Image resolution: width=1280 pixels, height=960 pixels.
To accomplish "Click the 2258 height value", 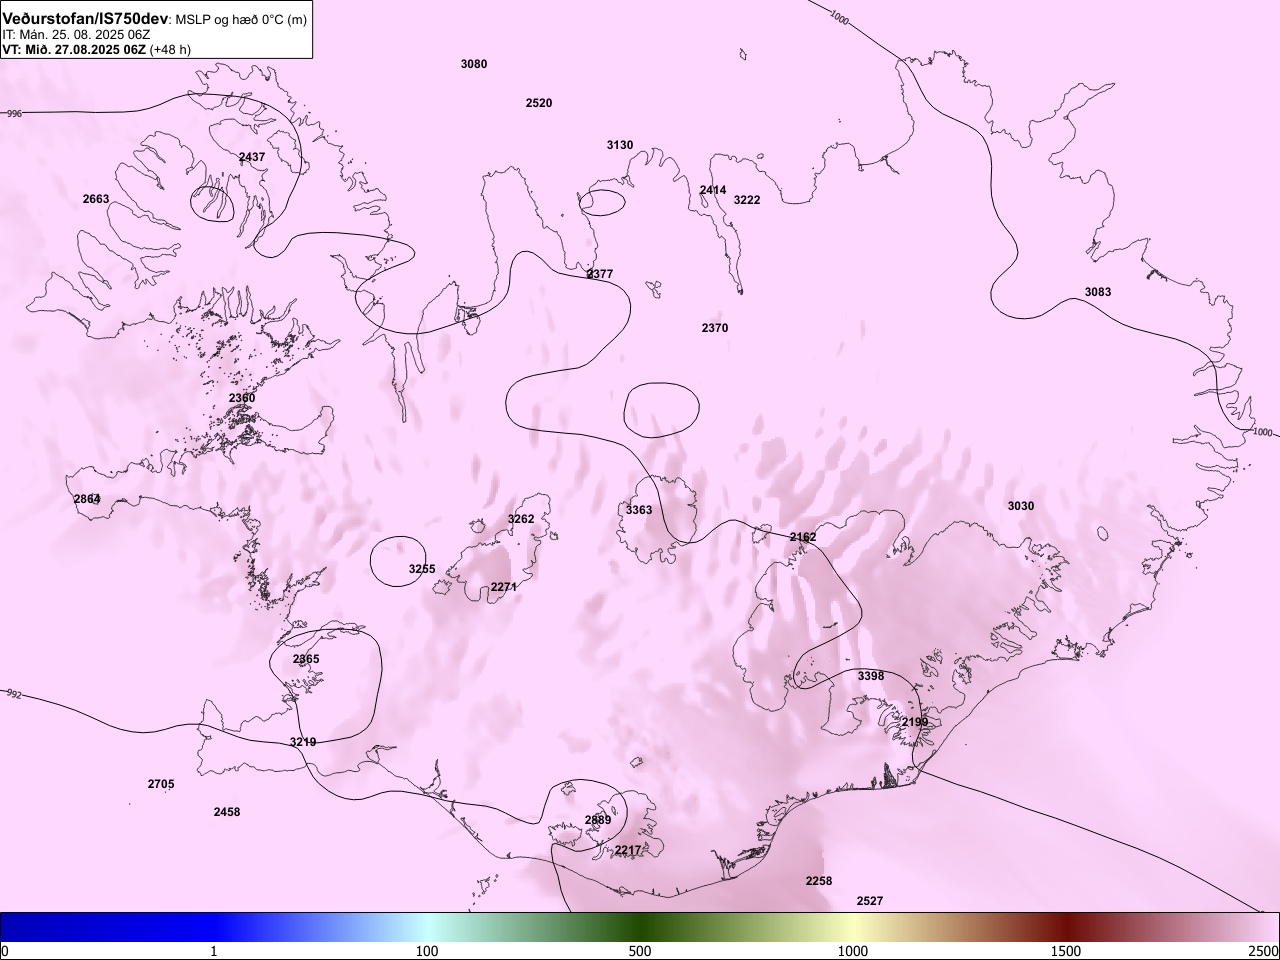I will coord(819,881).
